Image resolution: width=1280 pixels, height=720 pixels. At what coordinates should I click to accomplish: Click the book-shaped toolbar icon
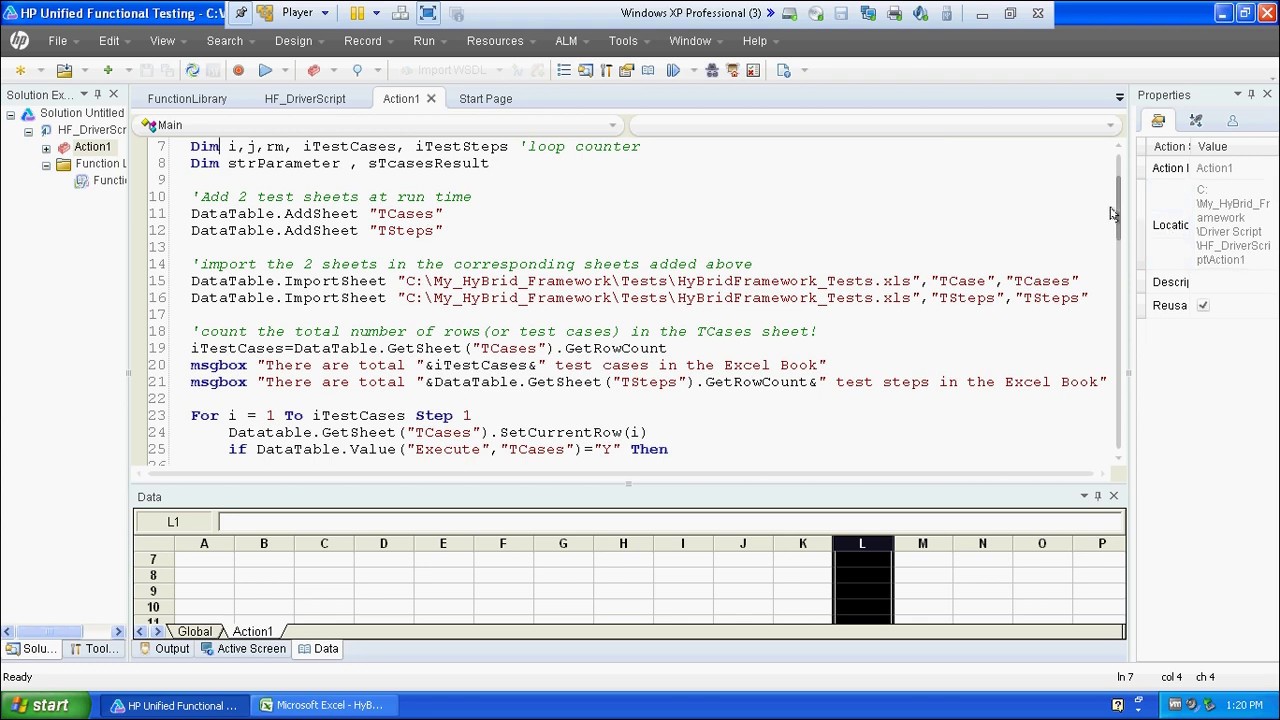[x=648, y=70]
